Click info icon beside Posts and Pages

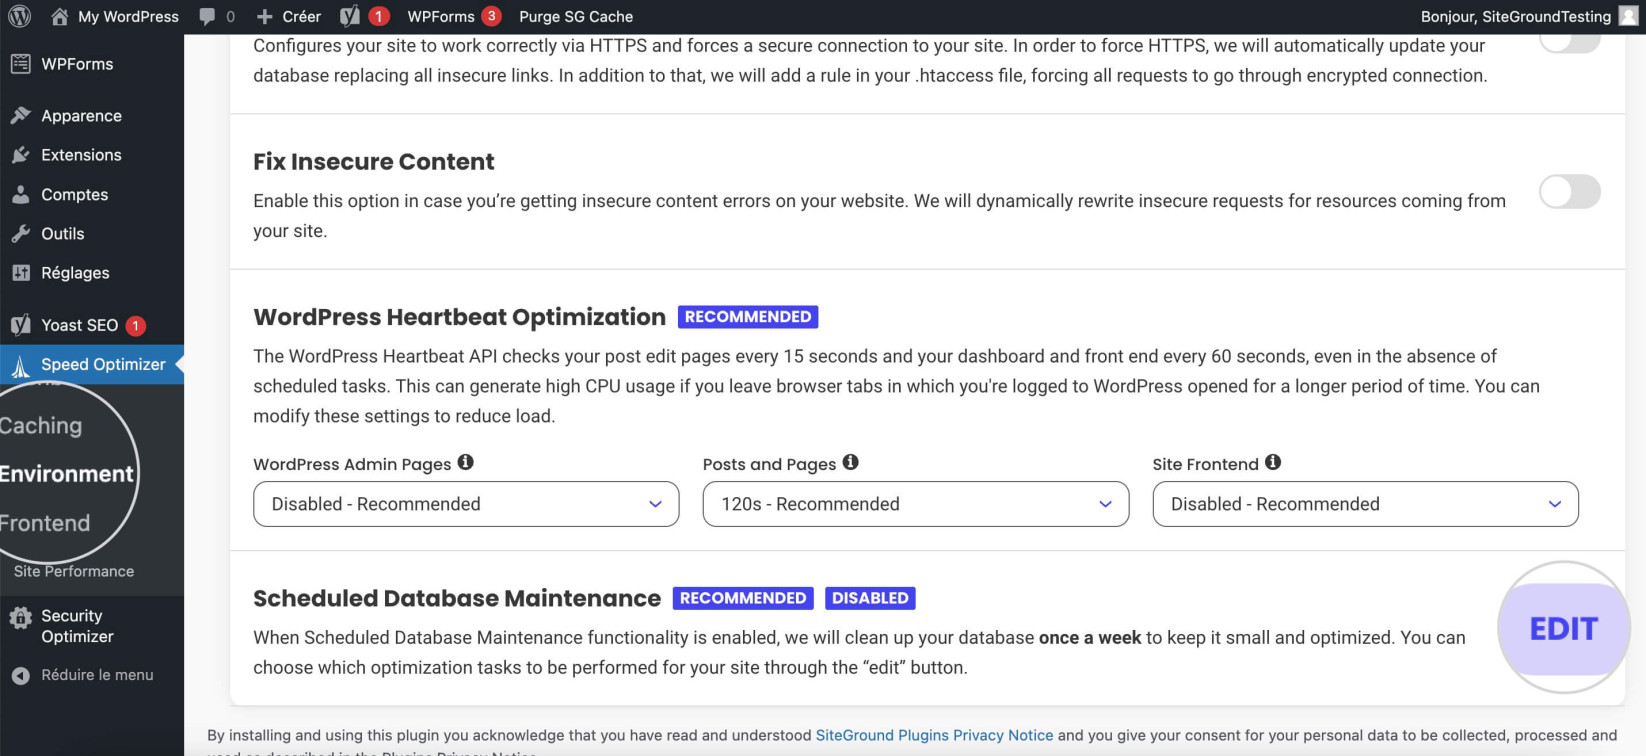pyautogui.click(x=851, y=462)
